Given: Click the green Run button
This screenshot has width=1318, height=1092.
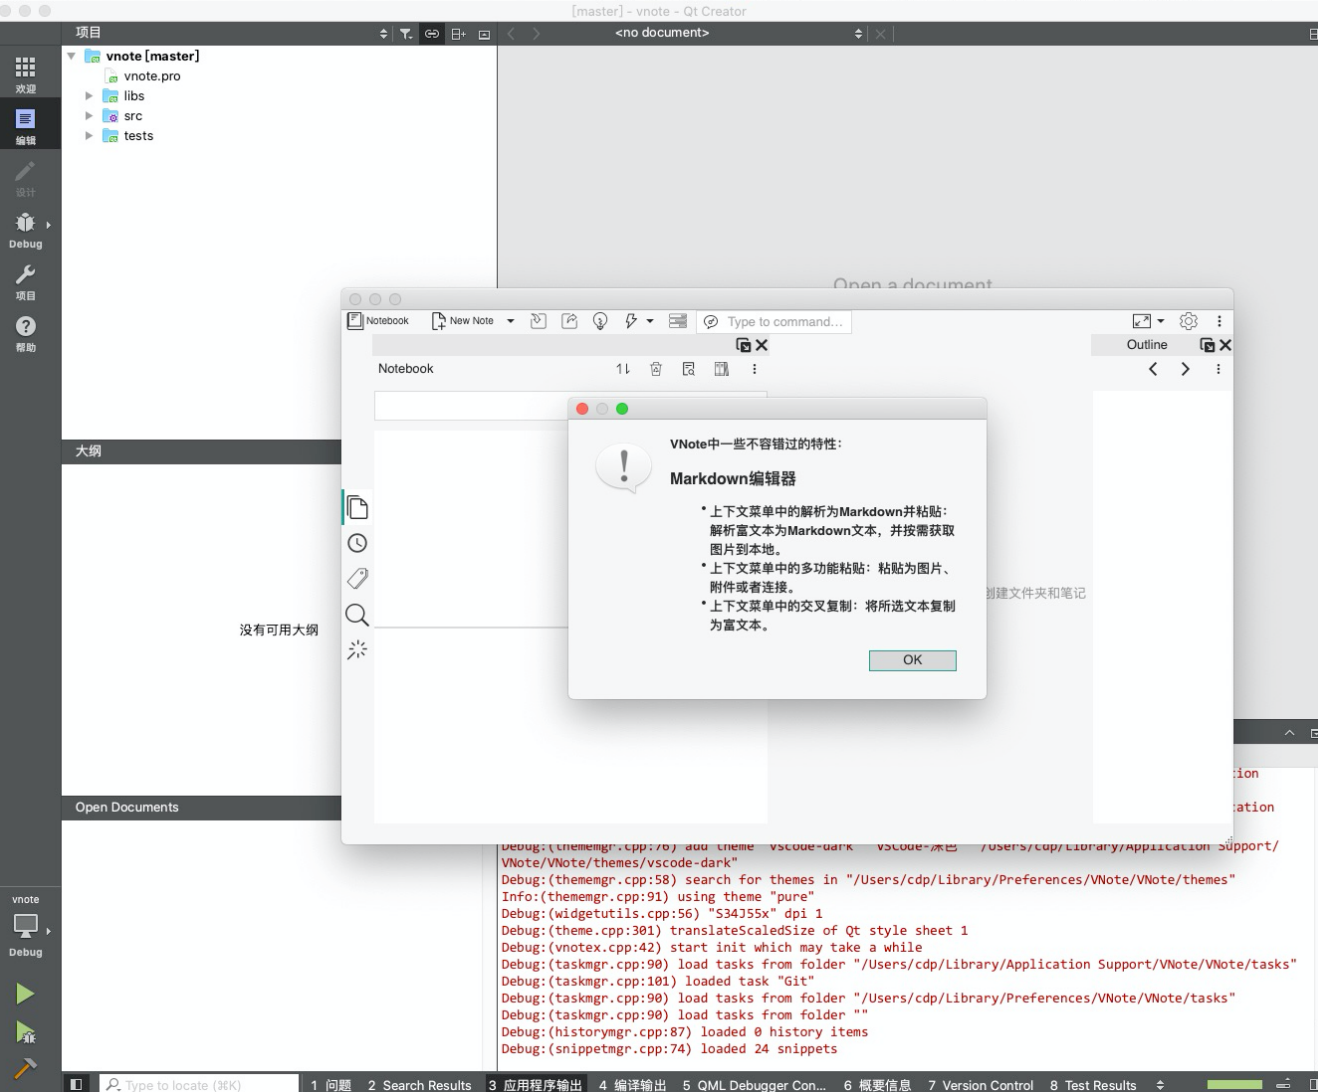Looking at the screenshot, I should [25, 993].
